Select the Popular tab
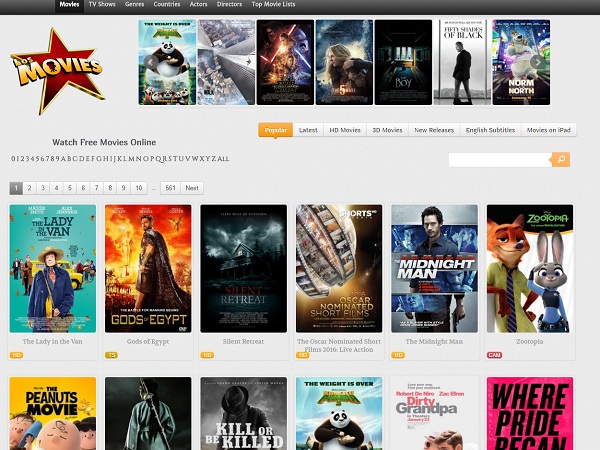Viewport: 600px width, 450px height. pos(276,130)
